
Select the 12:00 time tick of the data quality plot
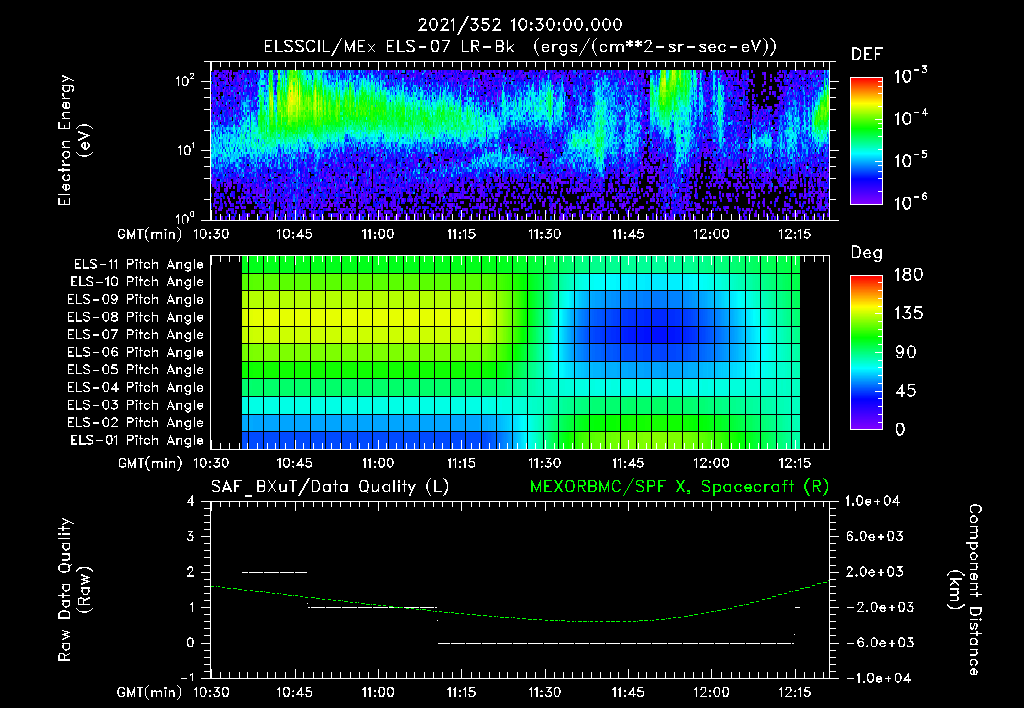(x=711, y=692)
